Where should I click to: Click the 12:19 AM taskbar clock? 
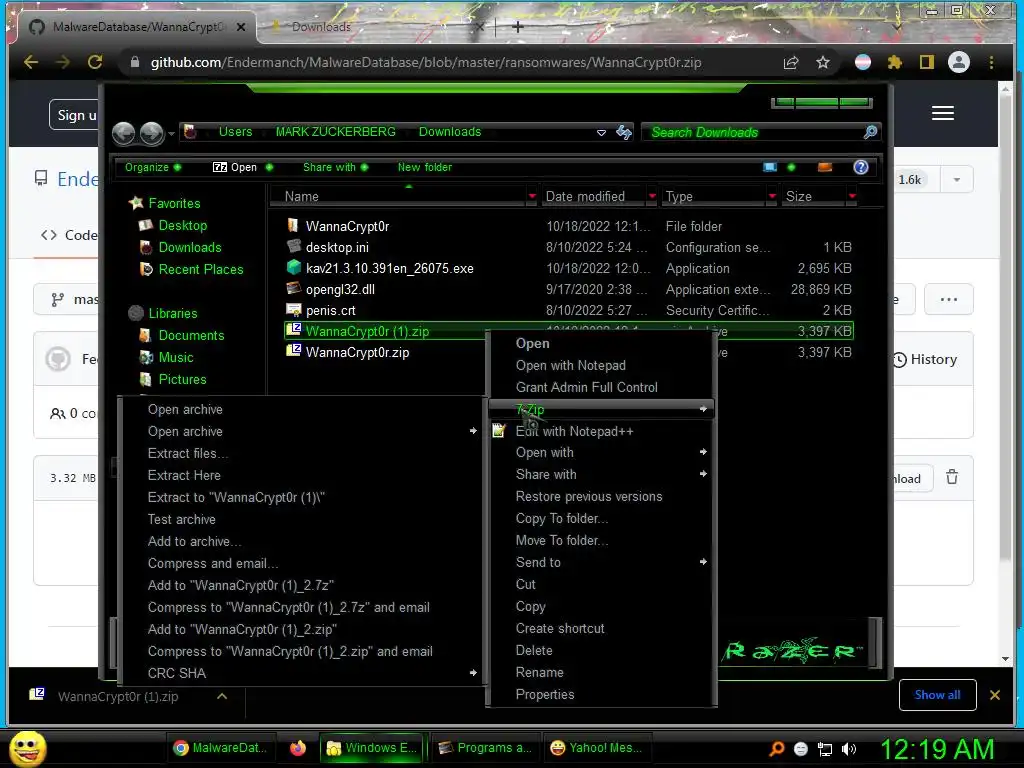point(936,749)
